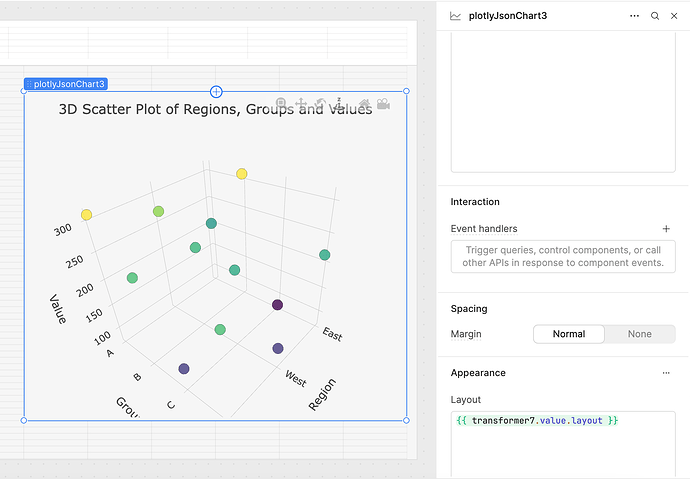Click the video camera icon in modebar
The width and height of the screenshot is (690, 479).
coord(383,104)
